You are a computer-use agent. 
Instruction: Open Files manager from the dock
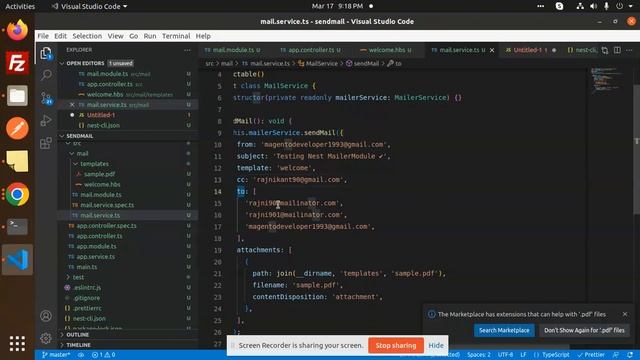[17, 96]
